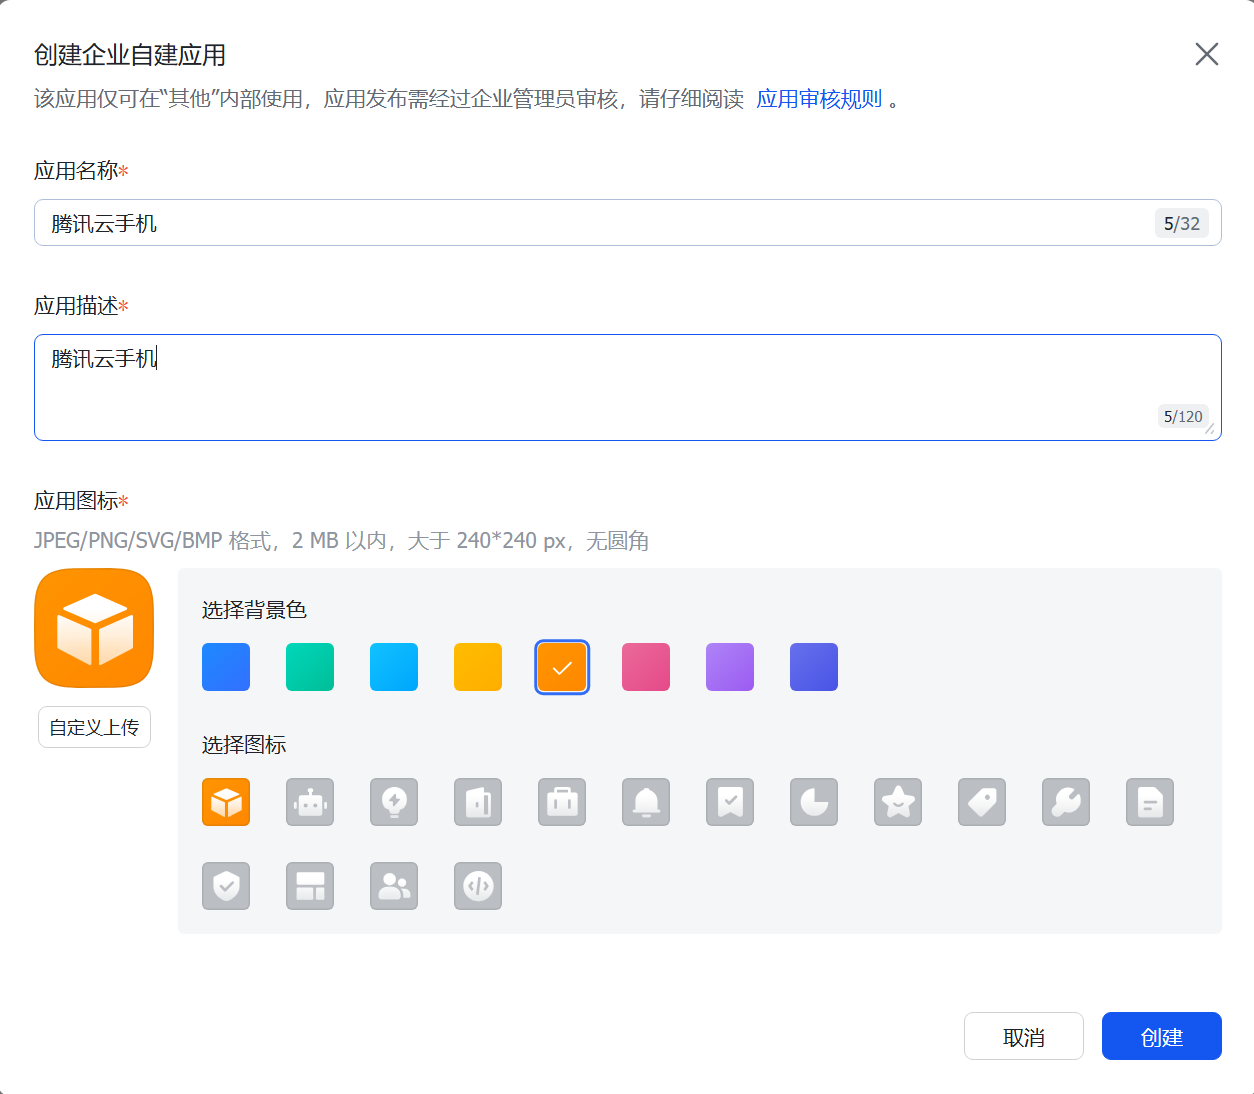This screenshot has width=1254, height=1094.
Task: Pick the shield checkmark icon
Action: click(x=226, y=886)
